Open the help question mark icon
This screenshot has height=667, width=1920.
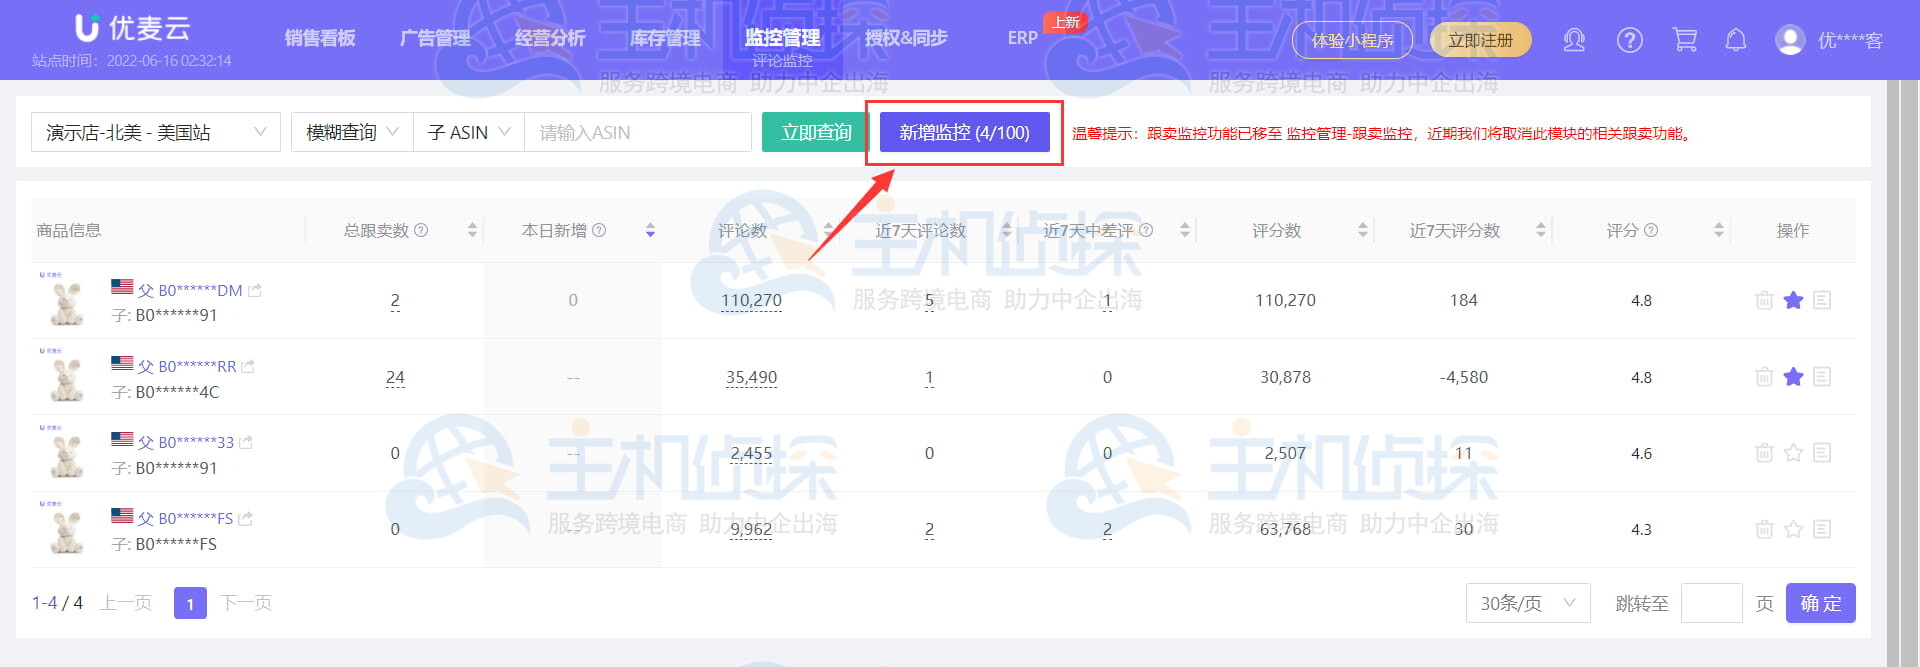pyautogui.click(x=1630, y=40)
